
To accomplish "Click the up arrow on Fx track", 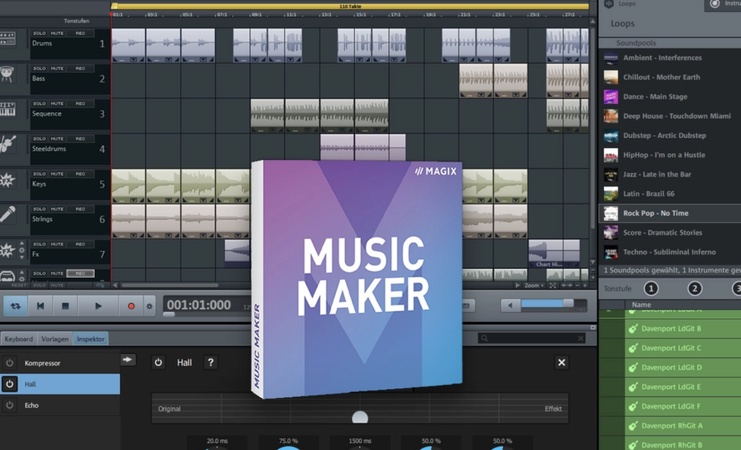I will point(22,243).
